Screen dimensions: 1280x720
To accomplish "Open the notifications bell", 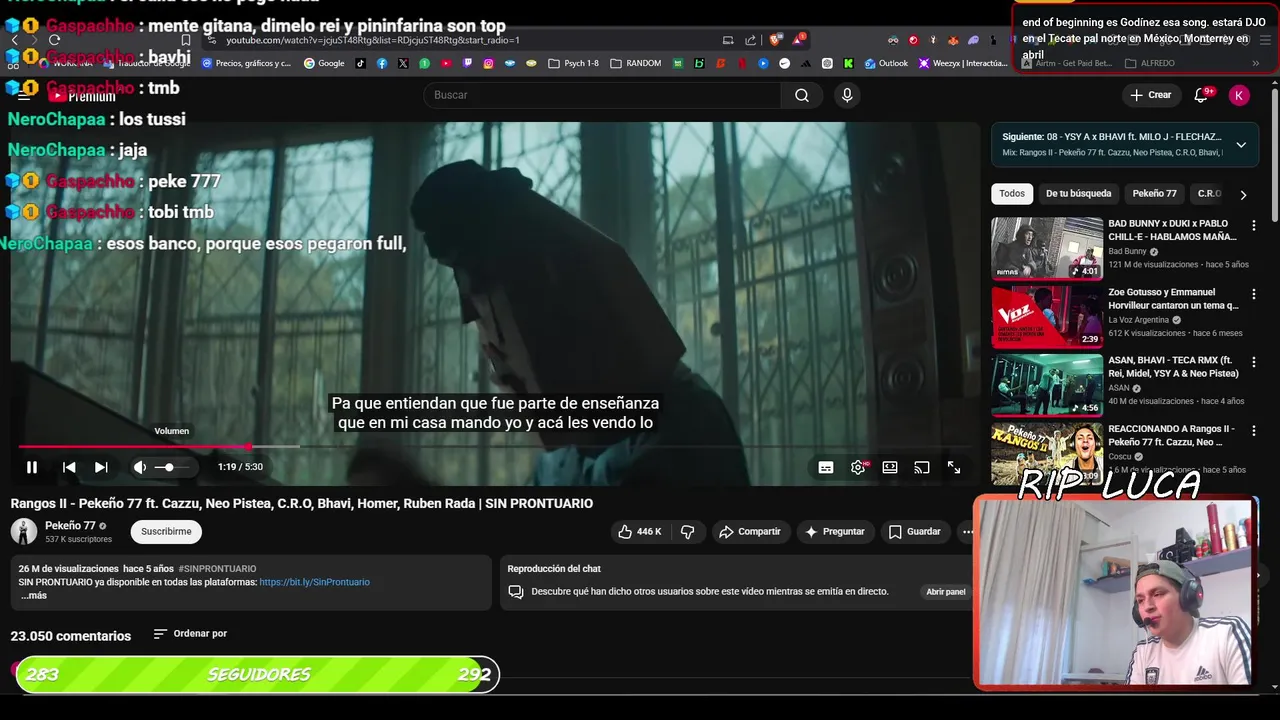I will pos(1202,95).
